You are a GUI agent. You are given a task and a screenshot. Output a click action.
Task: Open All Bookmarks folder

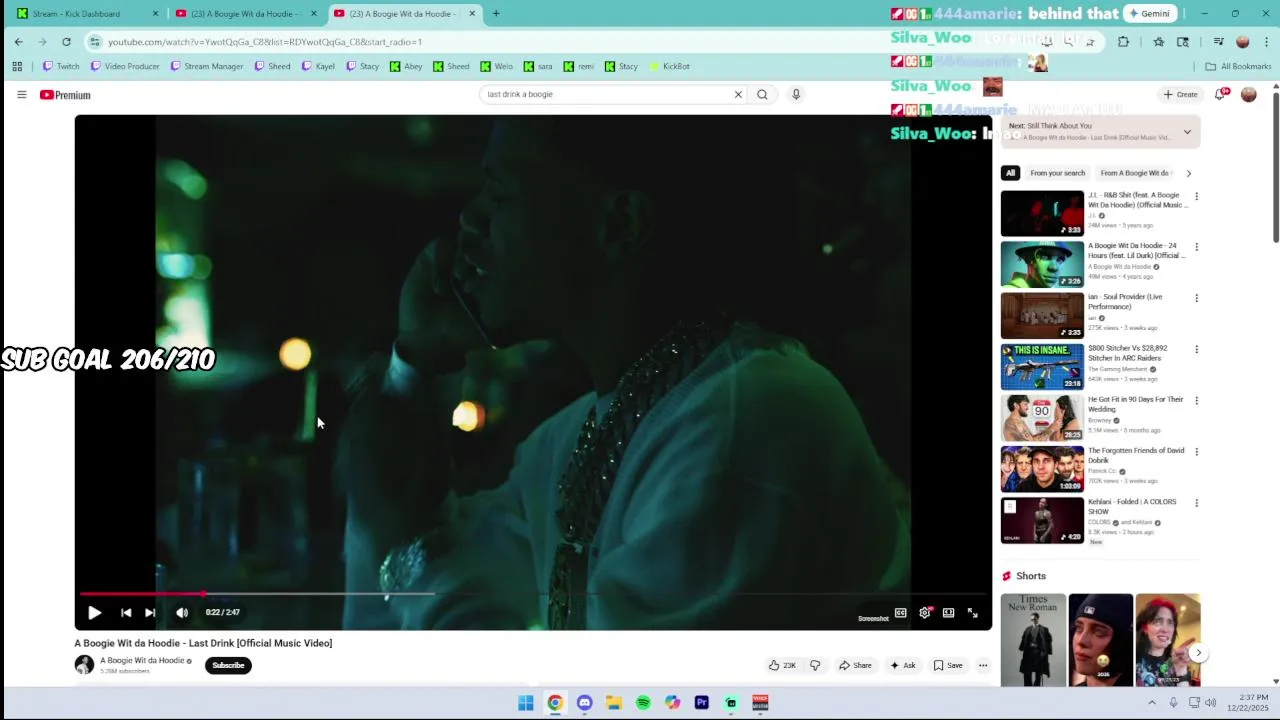(x=1238, y=66)
